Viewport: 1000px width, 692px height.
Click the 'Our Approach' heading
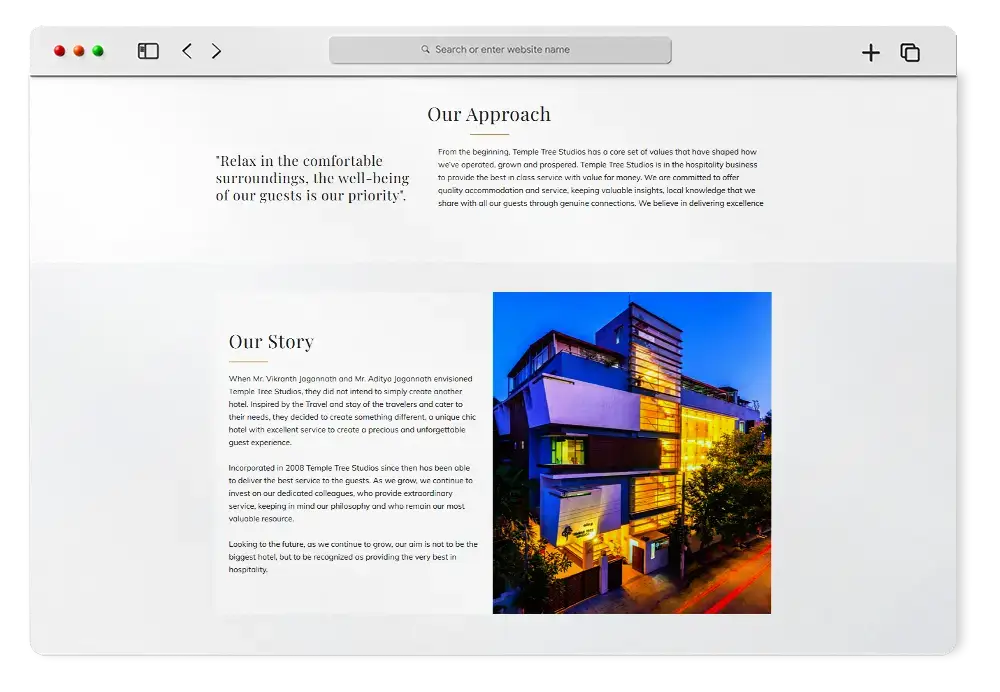(x=489, y=114)
